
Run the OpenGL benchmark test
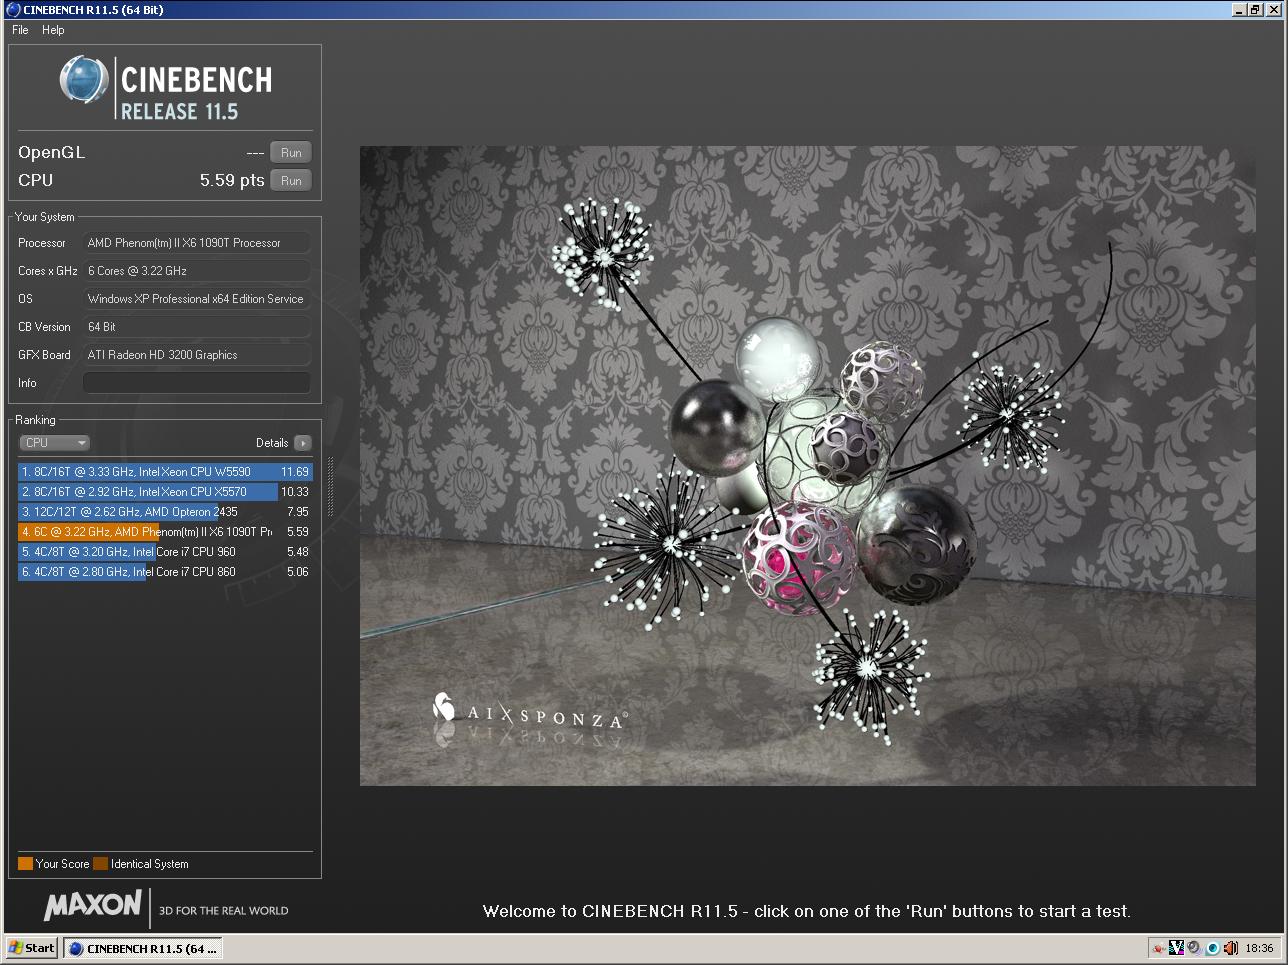[291, 153]
